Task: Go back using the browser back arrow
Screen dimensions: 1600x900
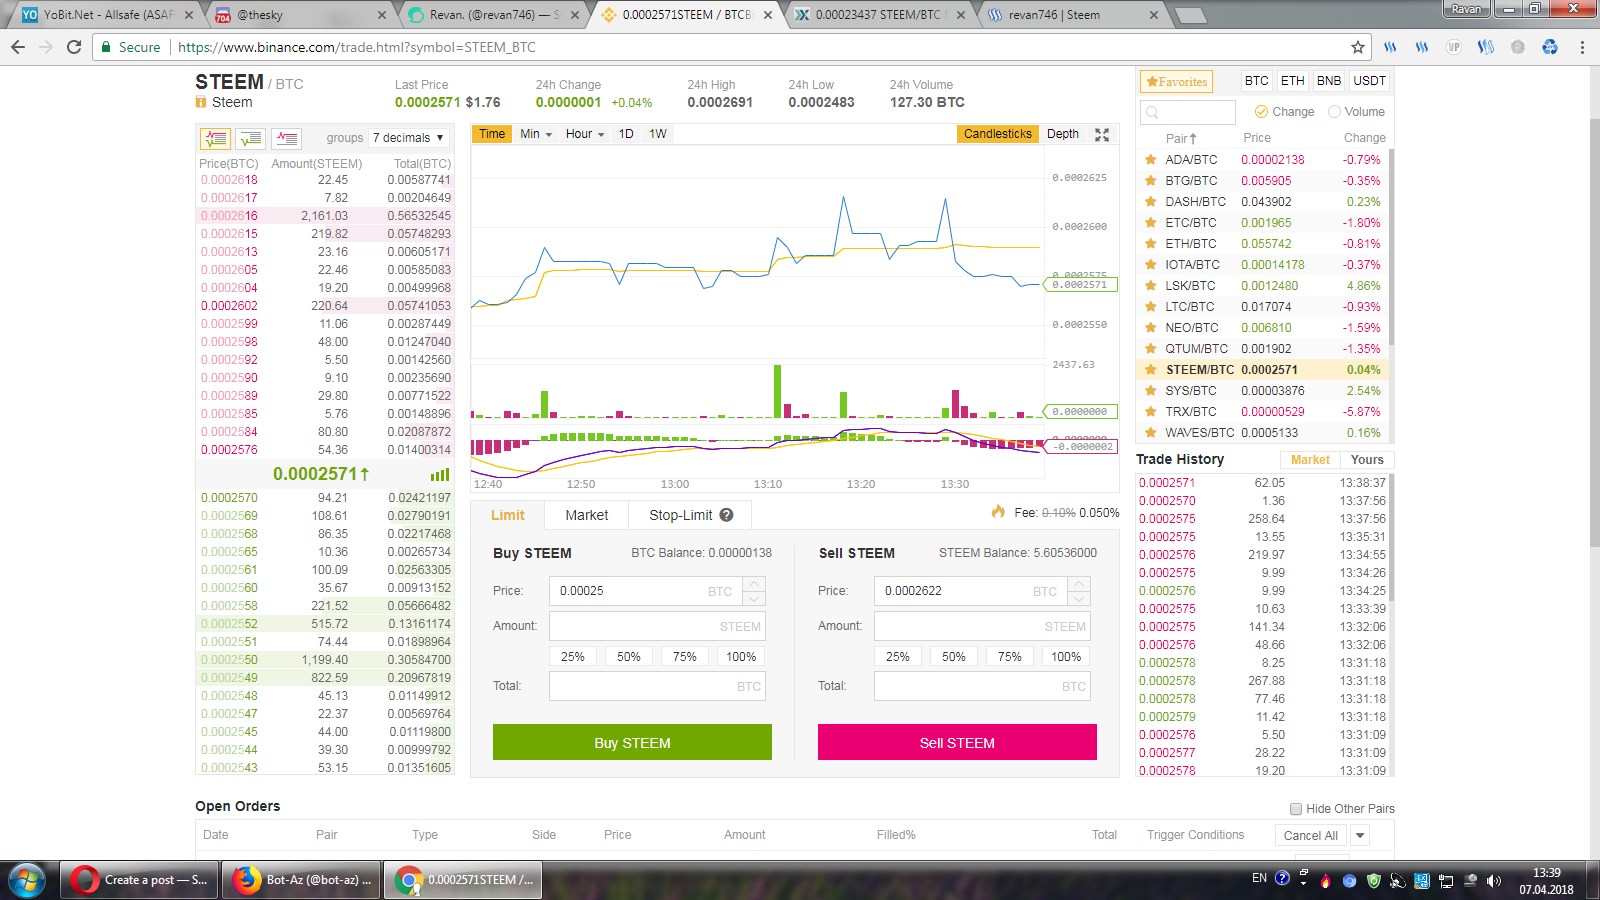Action: tap(18, 47)
